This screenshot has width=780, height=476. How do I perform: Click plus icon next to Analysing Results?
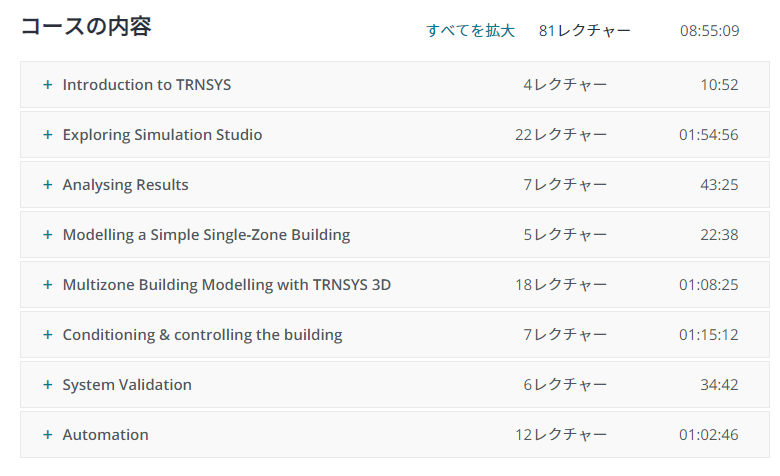(x=48, y=185)
